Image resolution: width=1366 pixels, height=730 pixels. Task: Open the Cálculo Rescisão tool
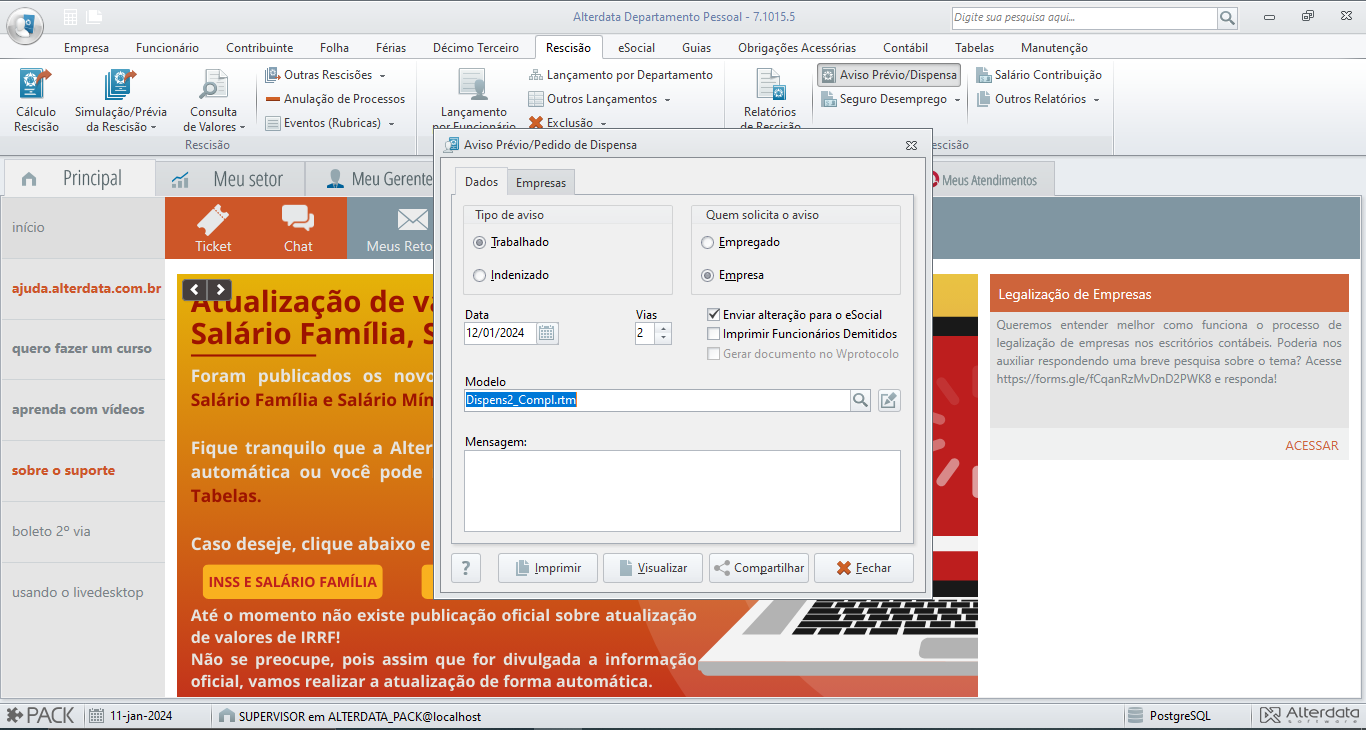[x=37, y=100]
